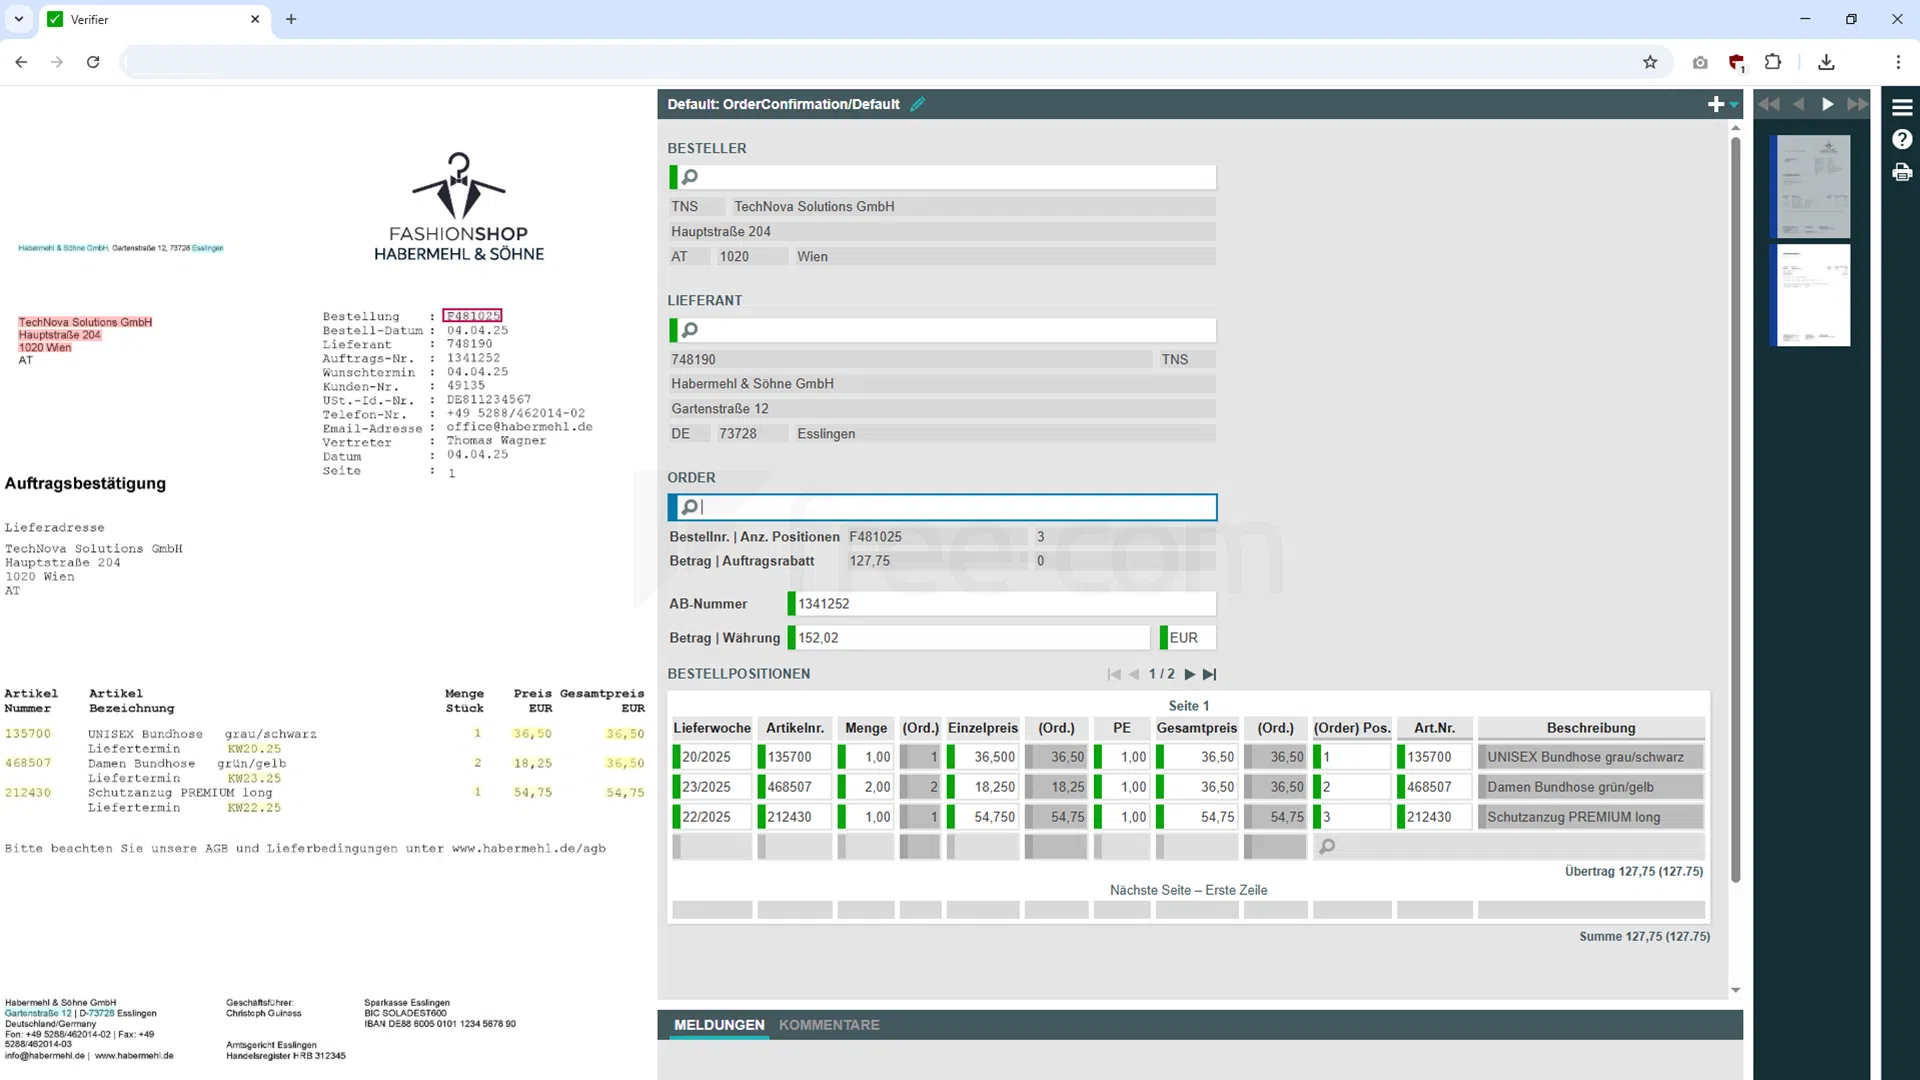
Task: Switch to the Meldungen tab
Action: (719, 1025)
